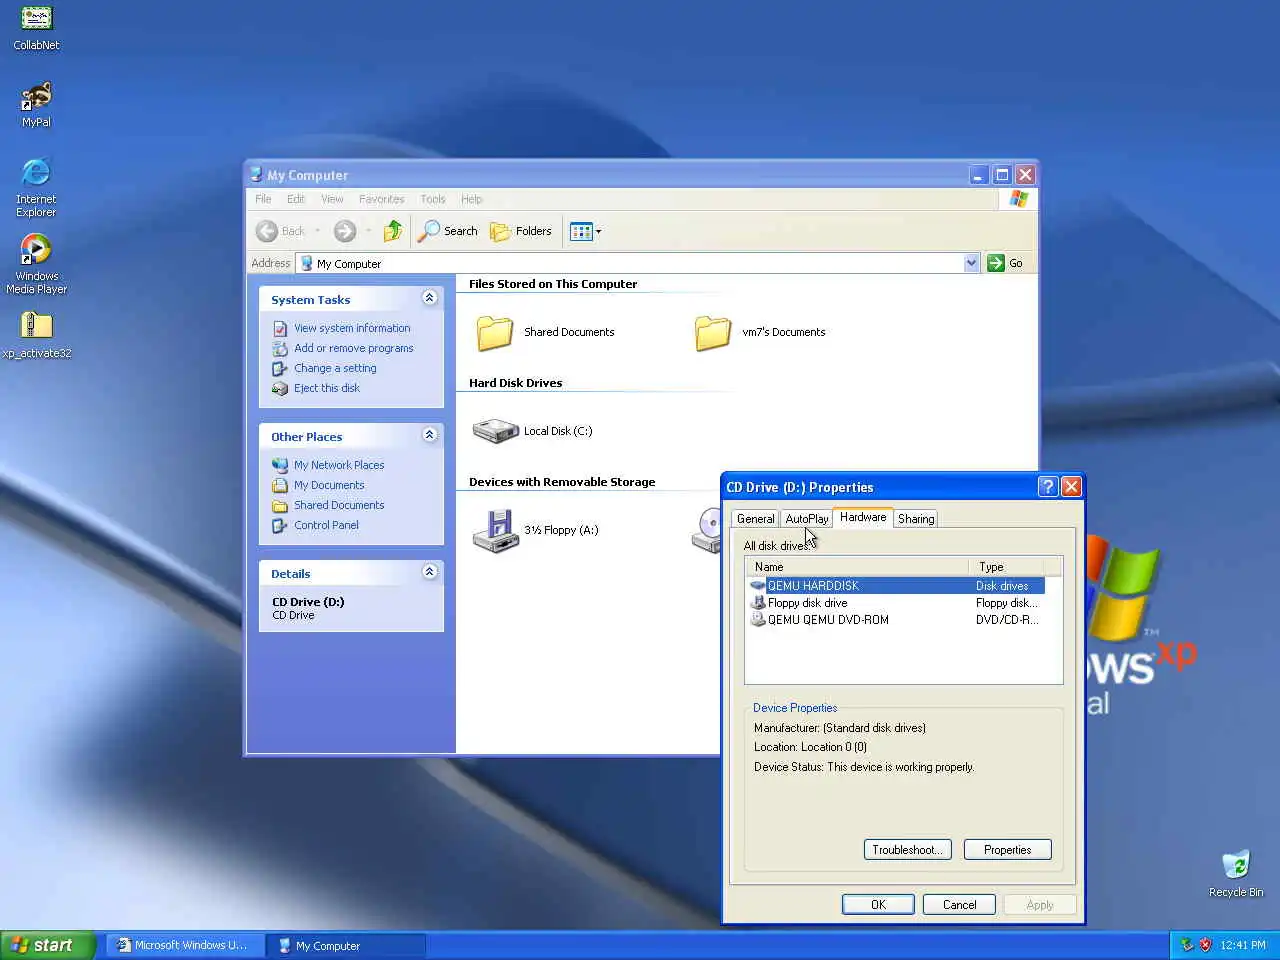Click the My Computer taskbar button
This screenshot has width=1280, height=960.
[x=347, y=945]
